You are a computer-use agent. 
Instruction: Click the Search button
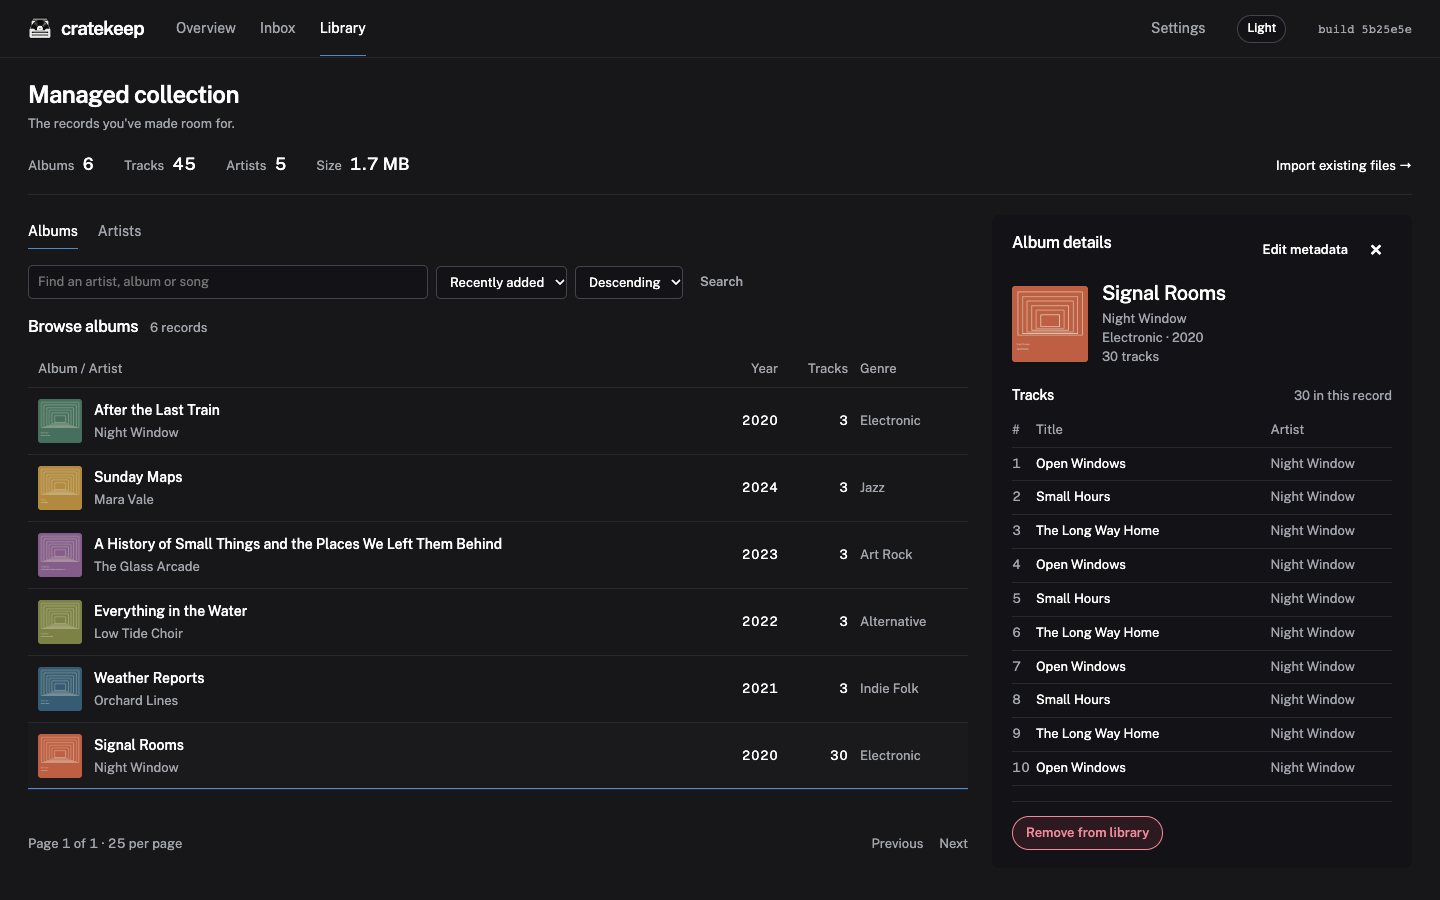click(x=721, y=282)
